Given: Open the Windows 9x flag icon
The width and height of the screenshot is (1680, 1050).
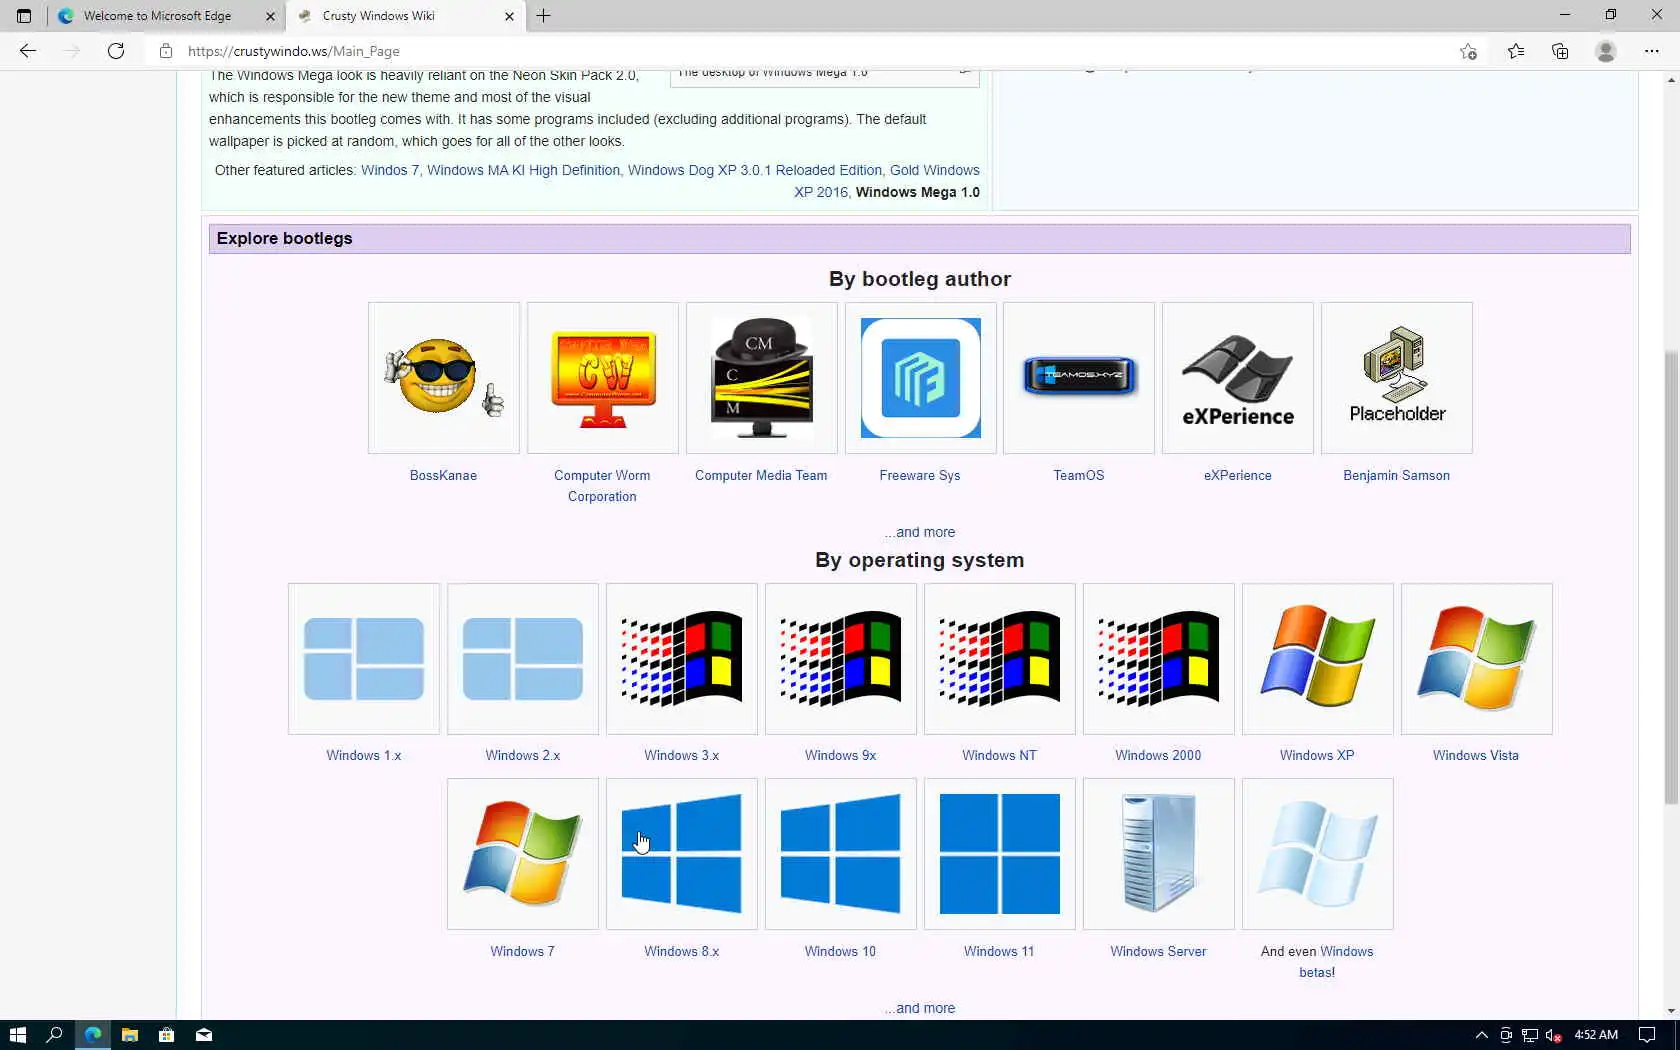Looking at the screenshot, I should point(841,659).
